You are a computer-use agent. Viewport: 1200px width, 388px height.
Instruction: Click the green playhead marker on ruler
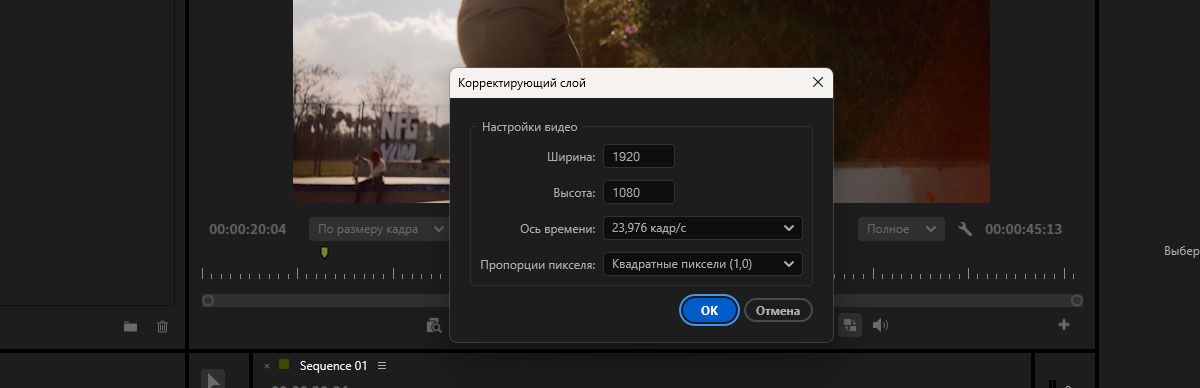click(324, 253)
